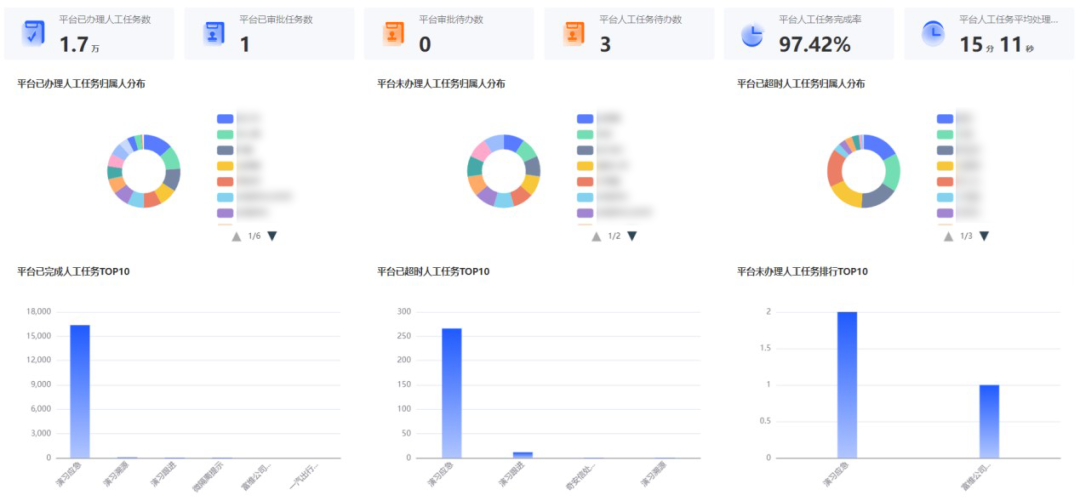The width and height of the screenshot is (1080, 501).
Task: Toggle the red legend item in 平台已超时人工任务归属人分布
Action: [x=945, y=181]
